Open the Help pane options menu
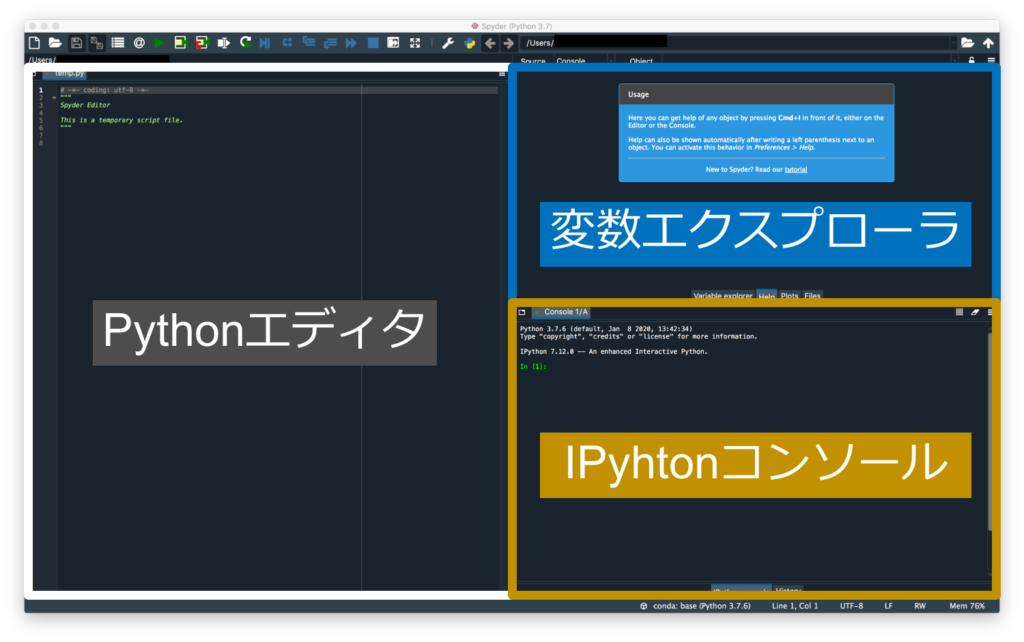Viewport: 1024px width, 642px height. point(991,60)
